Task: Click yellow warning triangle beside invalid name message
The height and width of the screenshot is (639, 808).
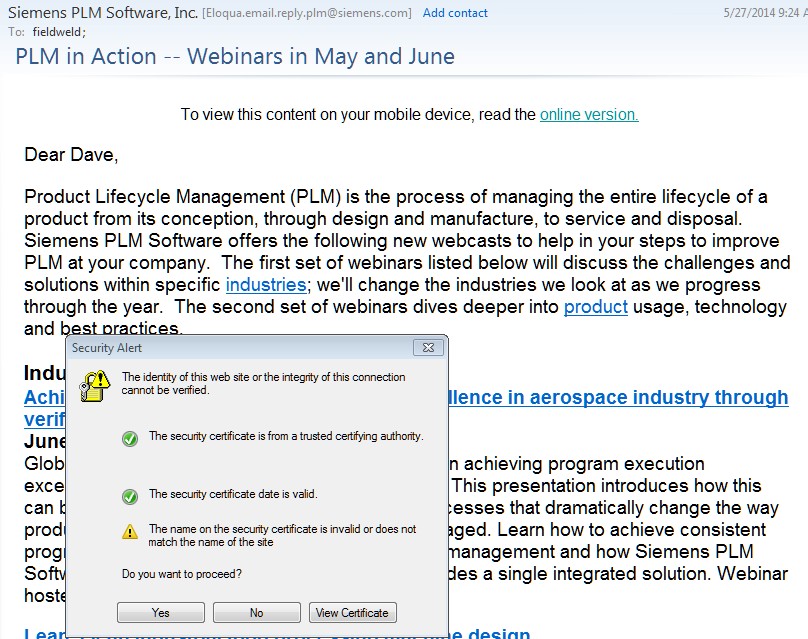Action: click(129, 533)
